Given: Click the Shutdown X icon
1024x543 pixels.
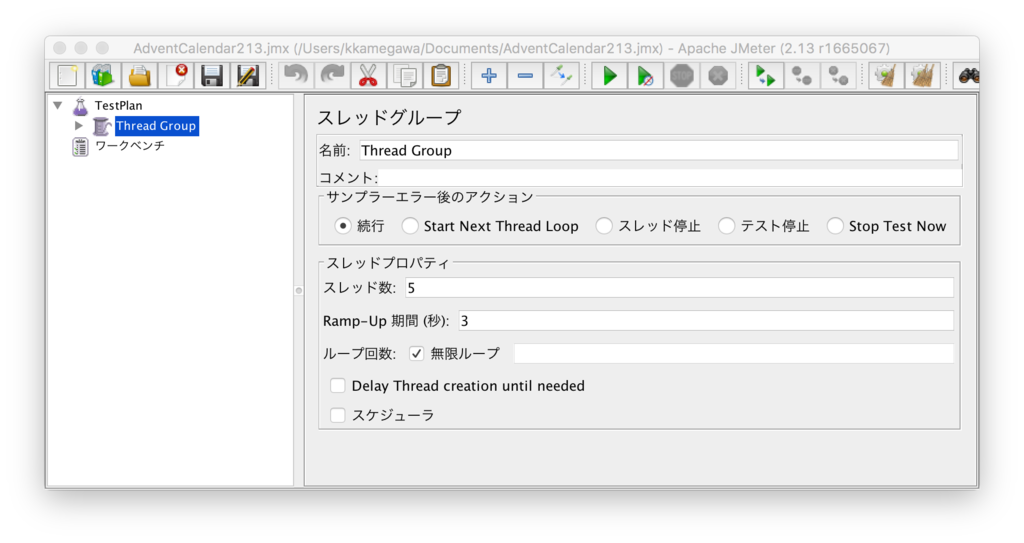Looking at the screenshot, I should point(718,76).
